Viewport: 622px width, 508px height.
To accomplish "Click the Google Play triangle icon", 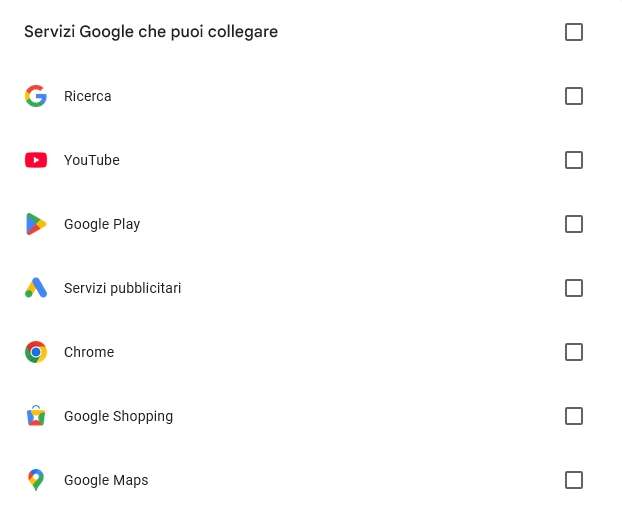I will pyautogui.click(x=36, y=224).
